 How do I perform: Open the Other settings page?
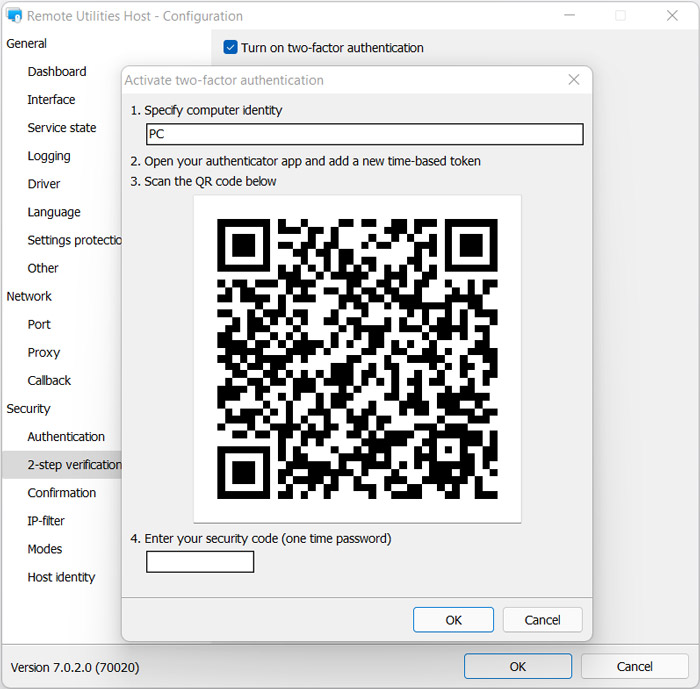(42, 268)
